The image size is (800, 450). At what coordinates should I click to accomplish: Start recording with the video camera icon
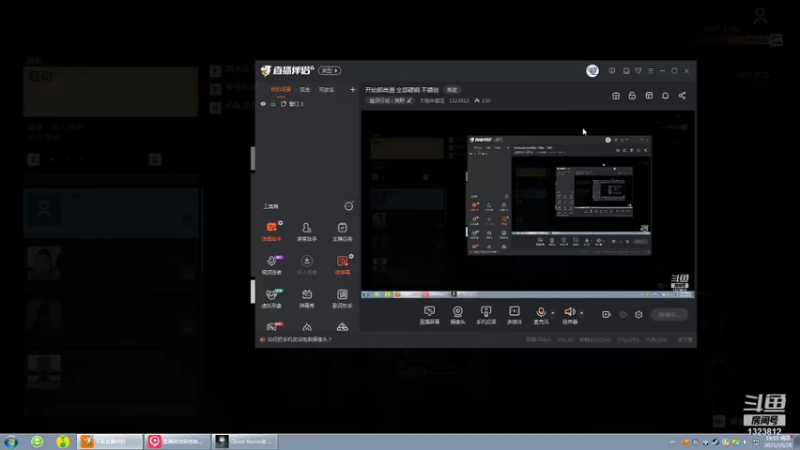click(x=606, y=315)
